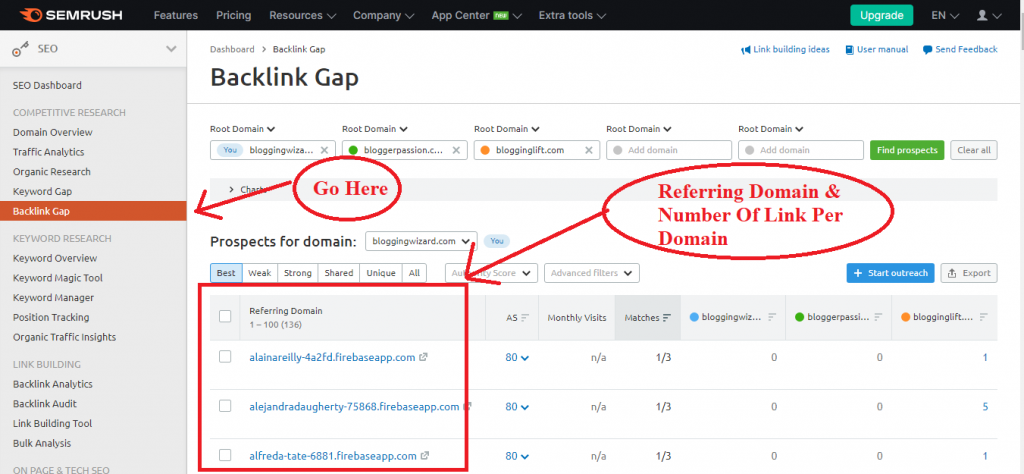Viewport: 1024px width, 474px height.
Task: Expand the Company menu
Action: point(383,15)
